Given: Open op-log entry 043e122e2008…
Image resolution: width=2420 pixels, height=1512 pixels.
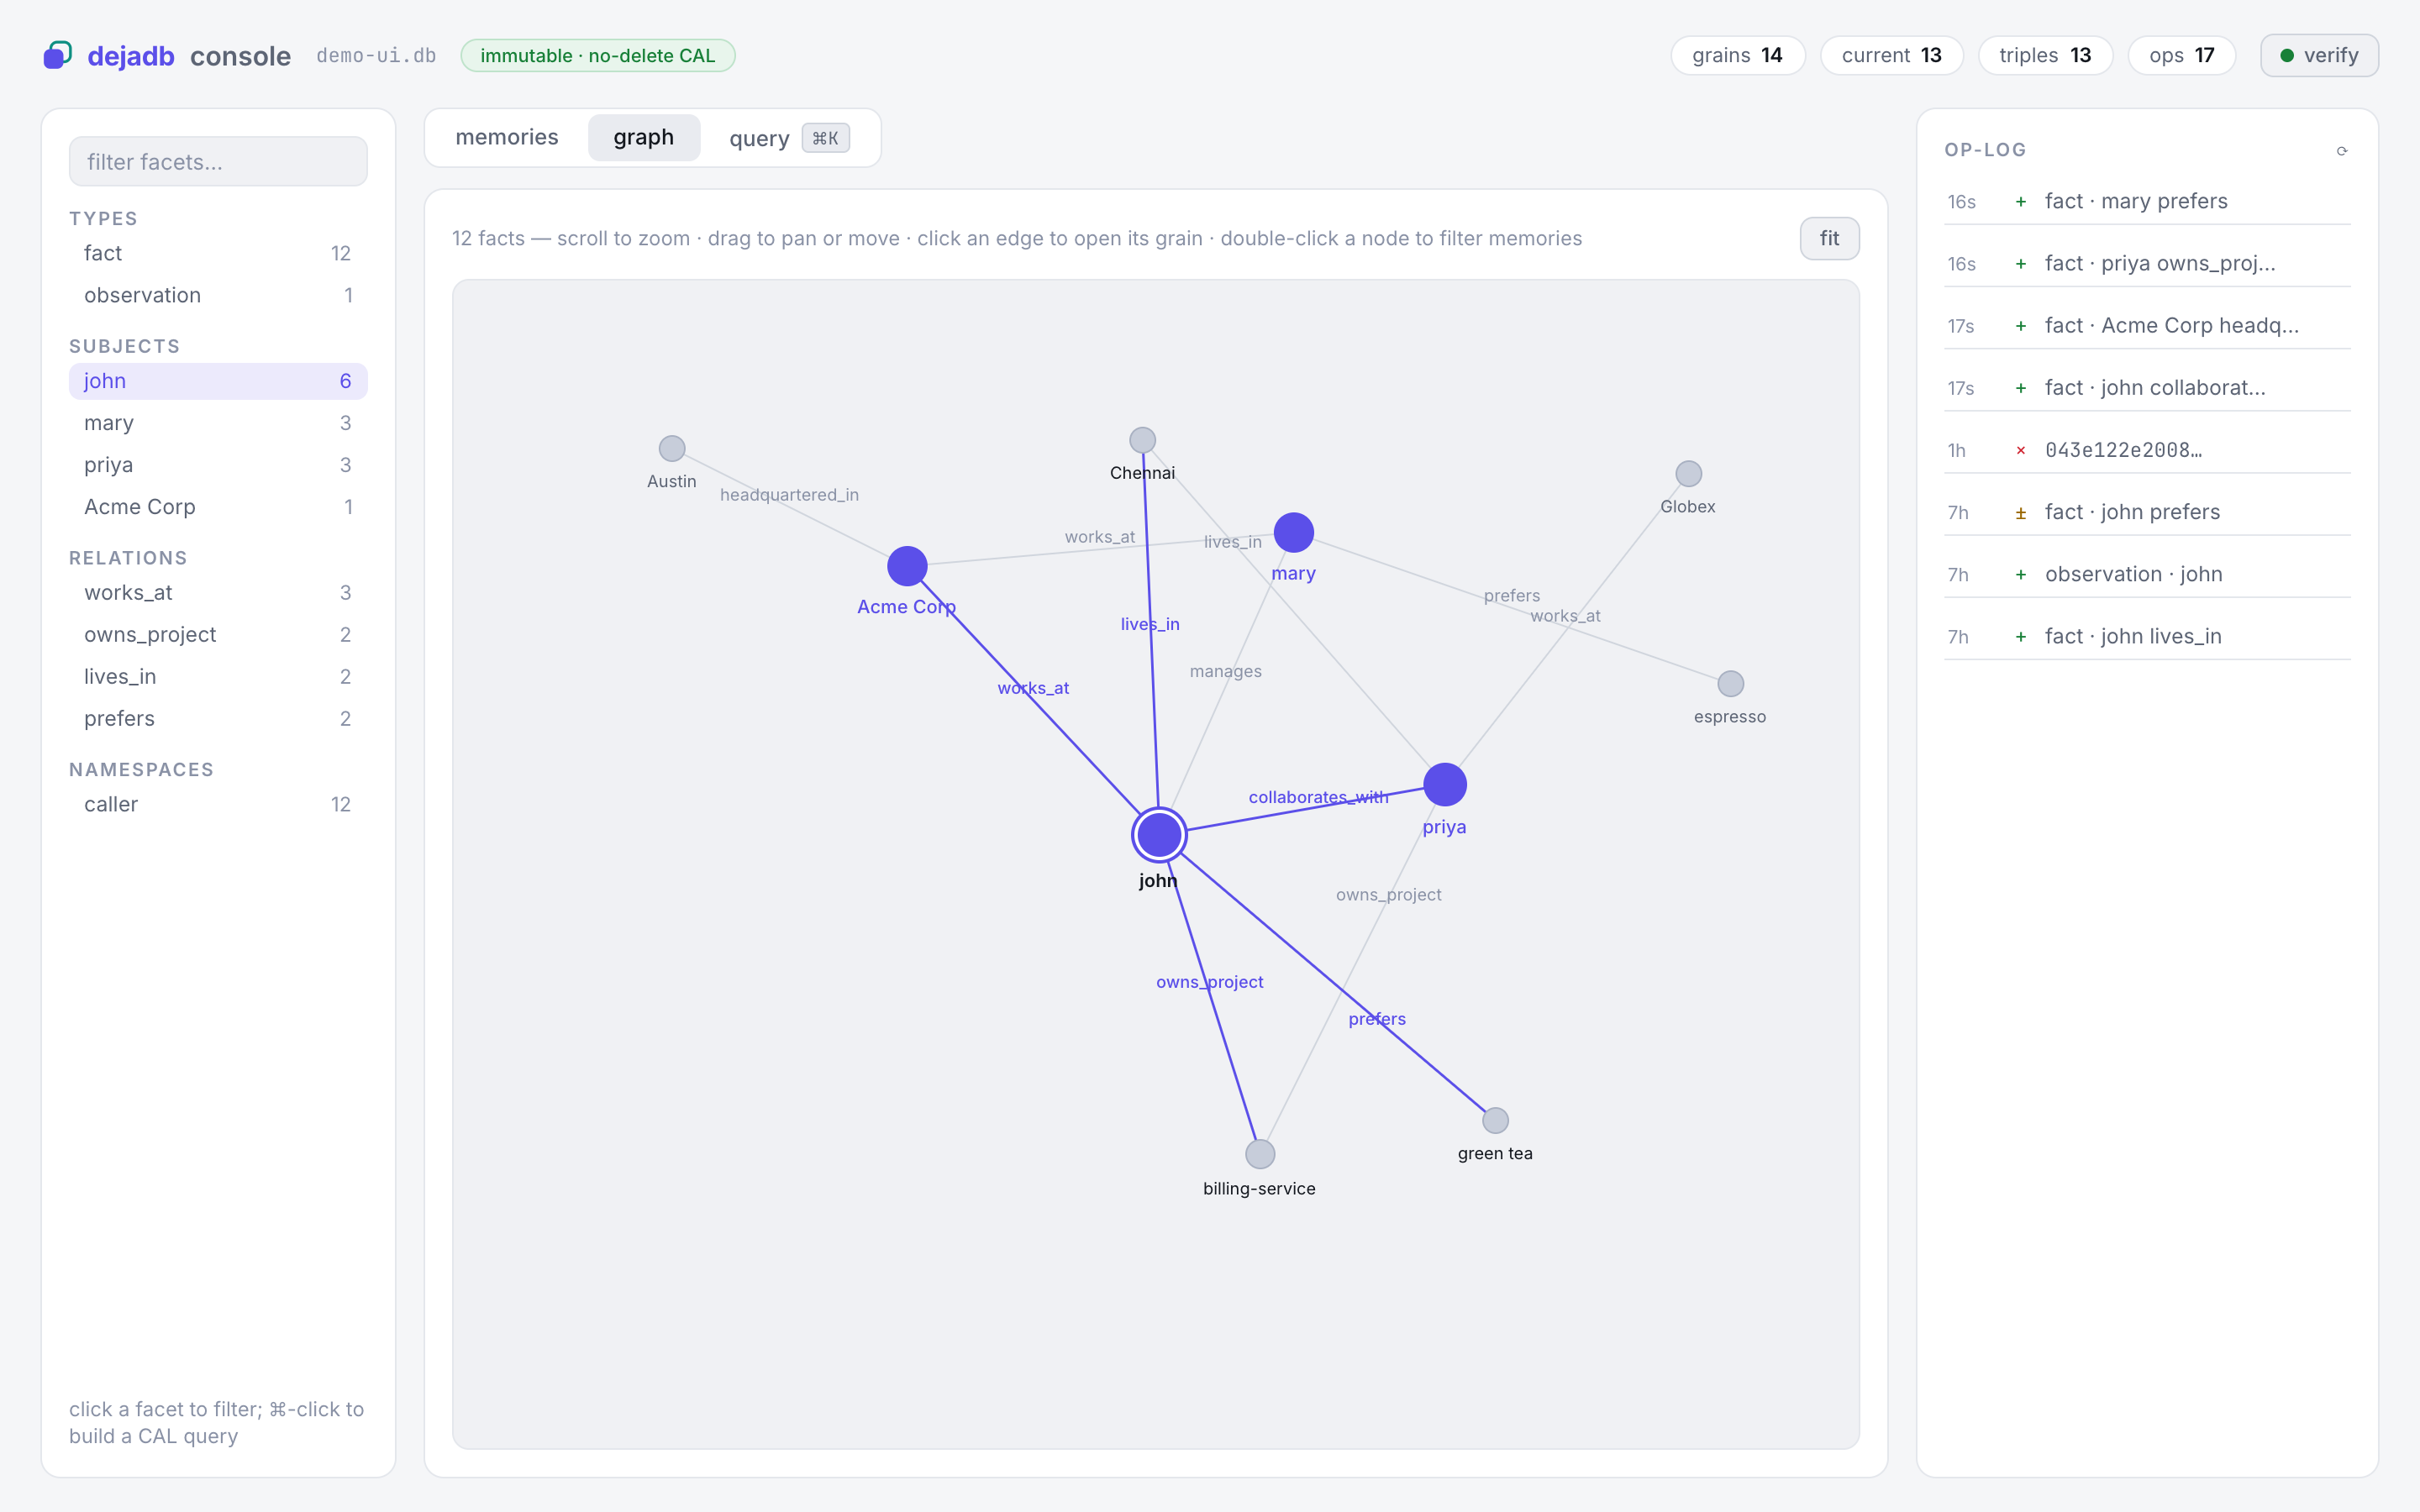Looking at the screenshot, I should click(2147, 450).
